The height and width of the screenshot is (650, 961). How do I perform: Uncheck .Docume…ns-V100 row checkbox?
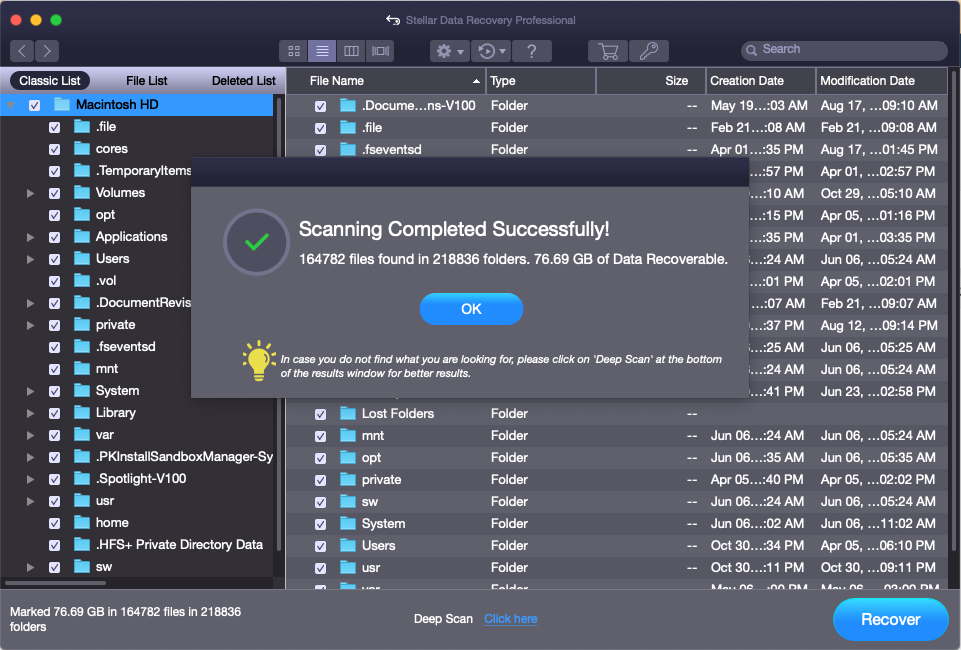click(x=321, y=106)
